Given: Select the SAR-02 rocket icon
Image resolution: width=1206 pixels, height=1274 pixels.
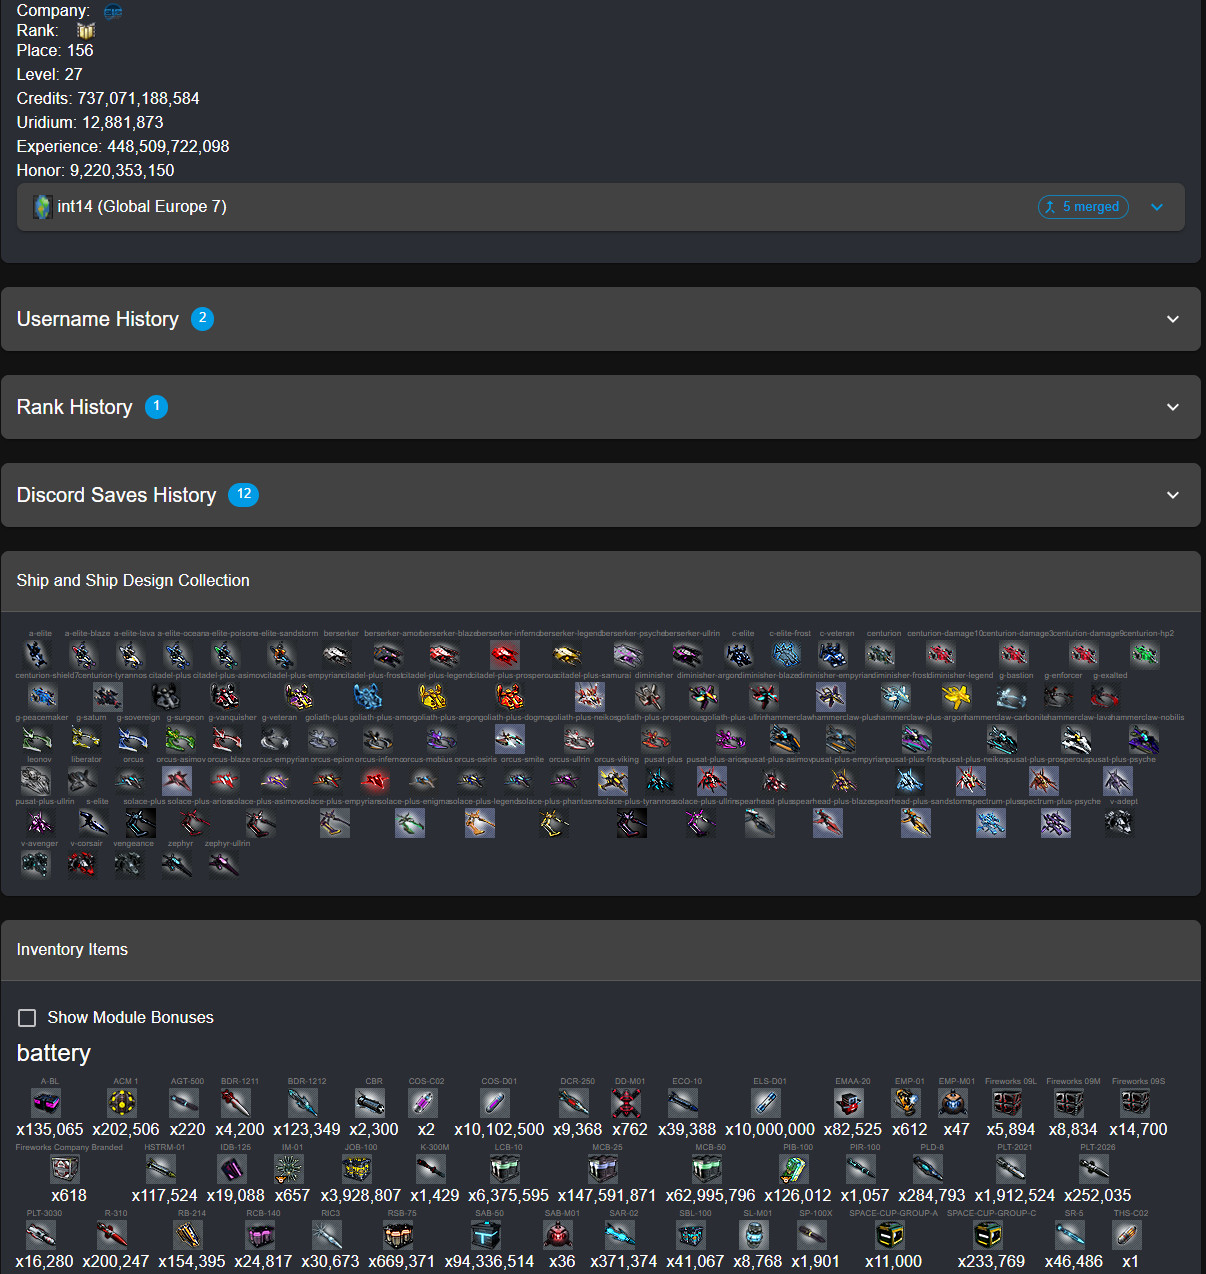Looking at the screenshot, I should pos(620,1234).
